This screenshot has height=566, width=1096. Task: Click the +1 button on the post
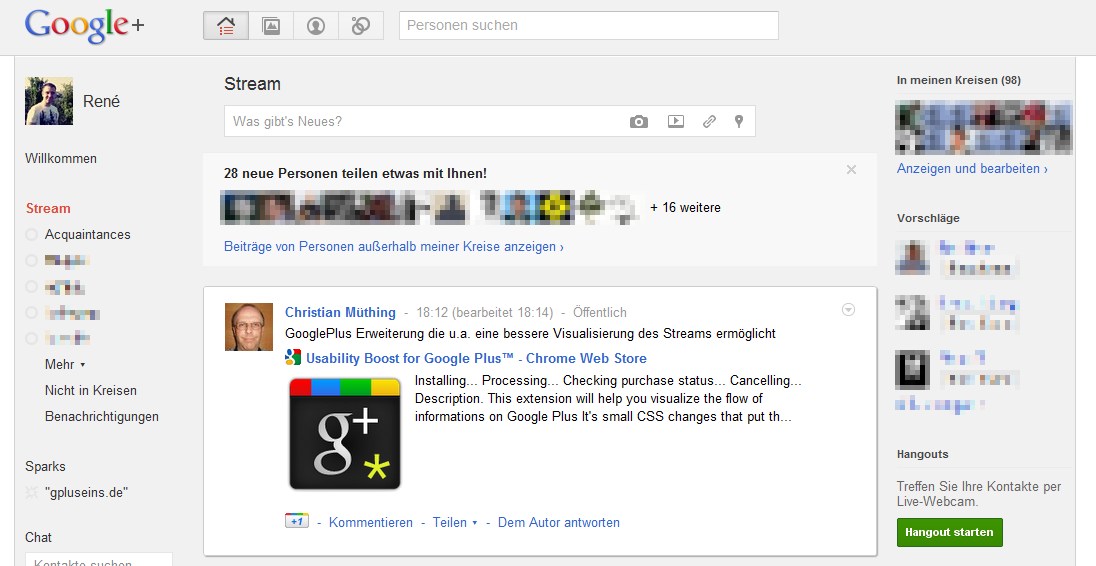(296, 521)
